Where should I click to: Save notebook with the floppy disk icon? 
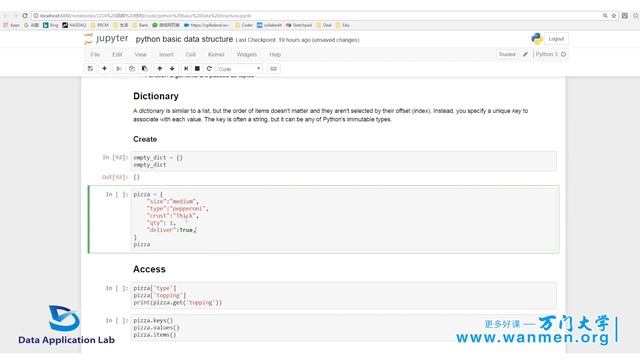(90, 69)
